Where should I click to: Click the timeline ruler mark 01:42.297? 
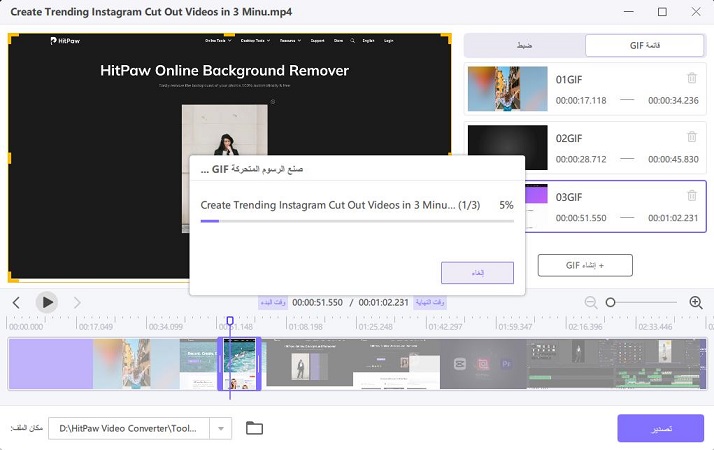(x=445, y=327)
